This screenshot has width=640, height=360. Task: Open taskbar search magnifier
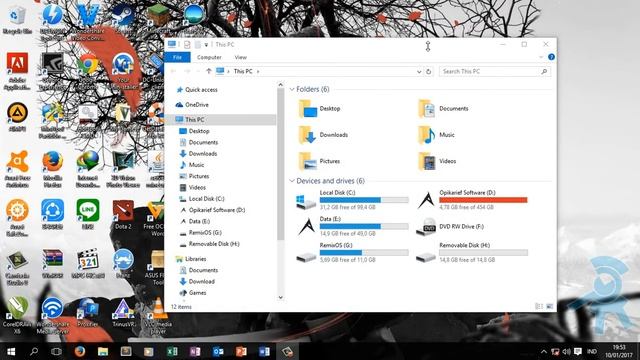click(34, 351)
